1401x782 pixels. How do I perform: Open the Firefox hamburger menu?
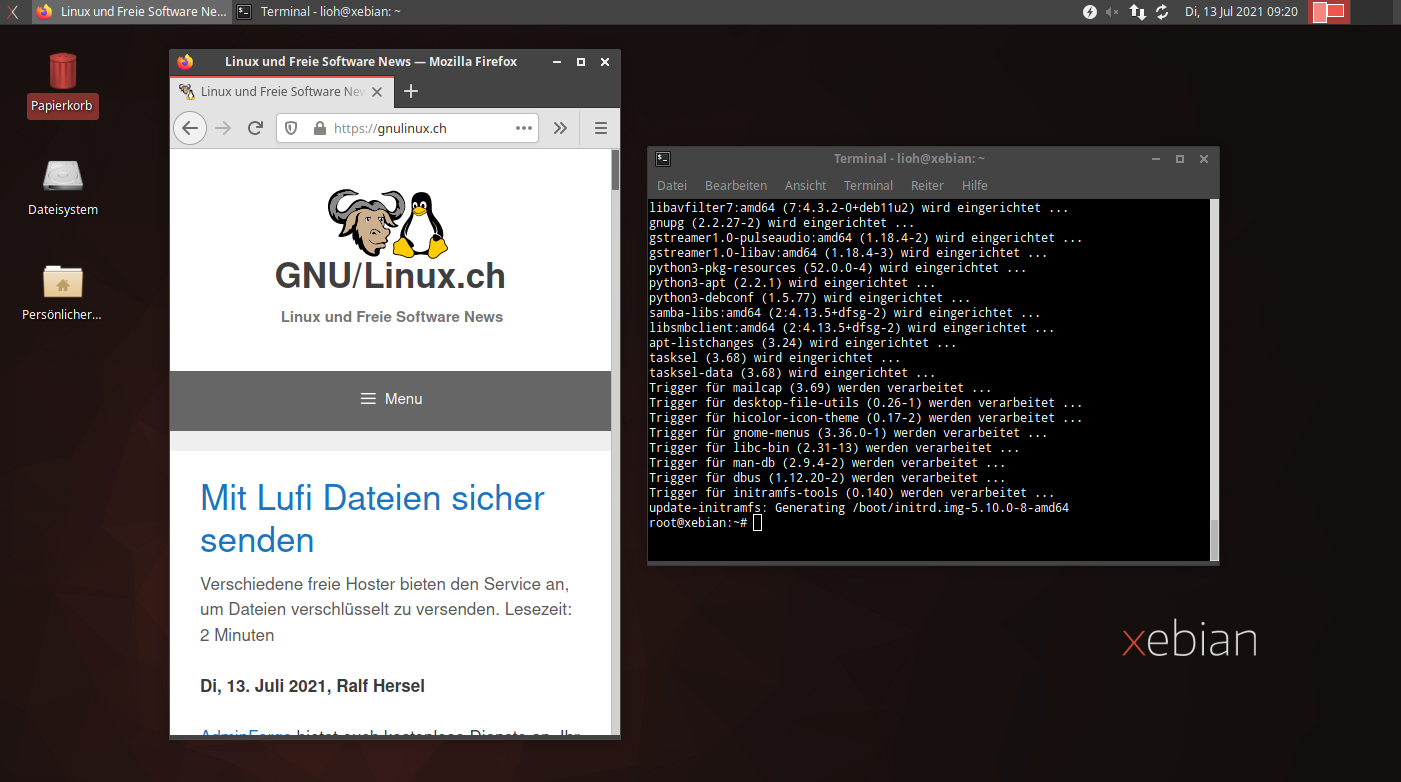(x=601, y=128)
